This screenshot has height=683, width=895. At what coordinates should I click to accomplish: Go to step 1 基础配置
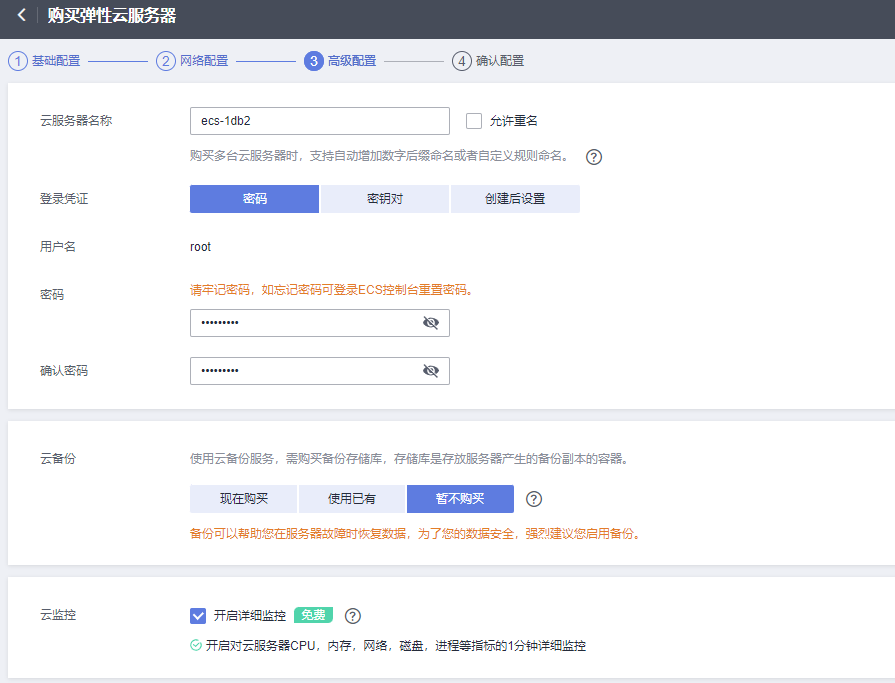(44, 61)
